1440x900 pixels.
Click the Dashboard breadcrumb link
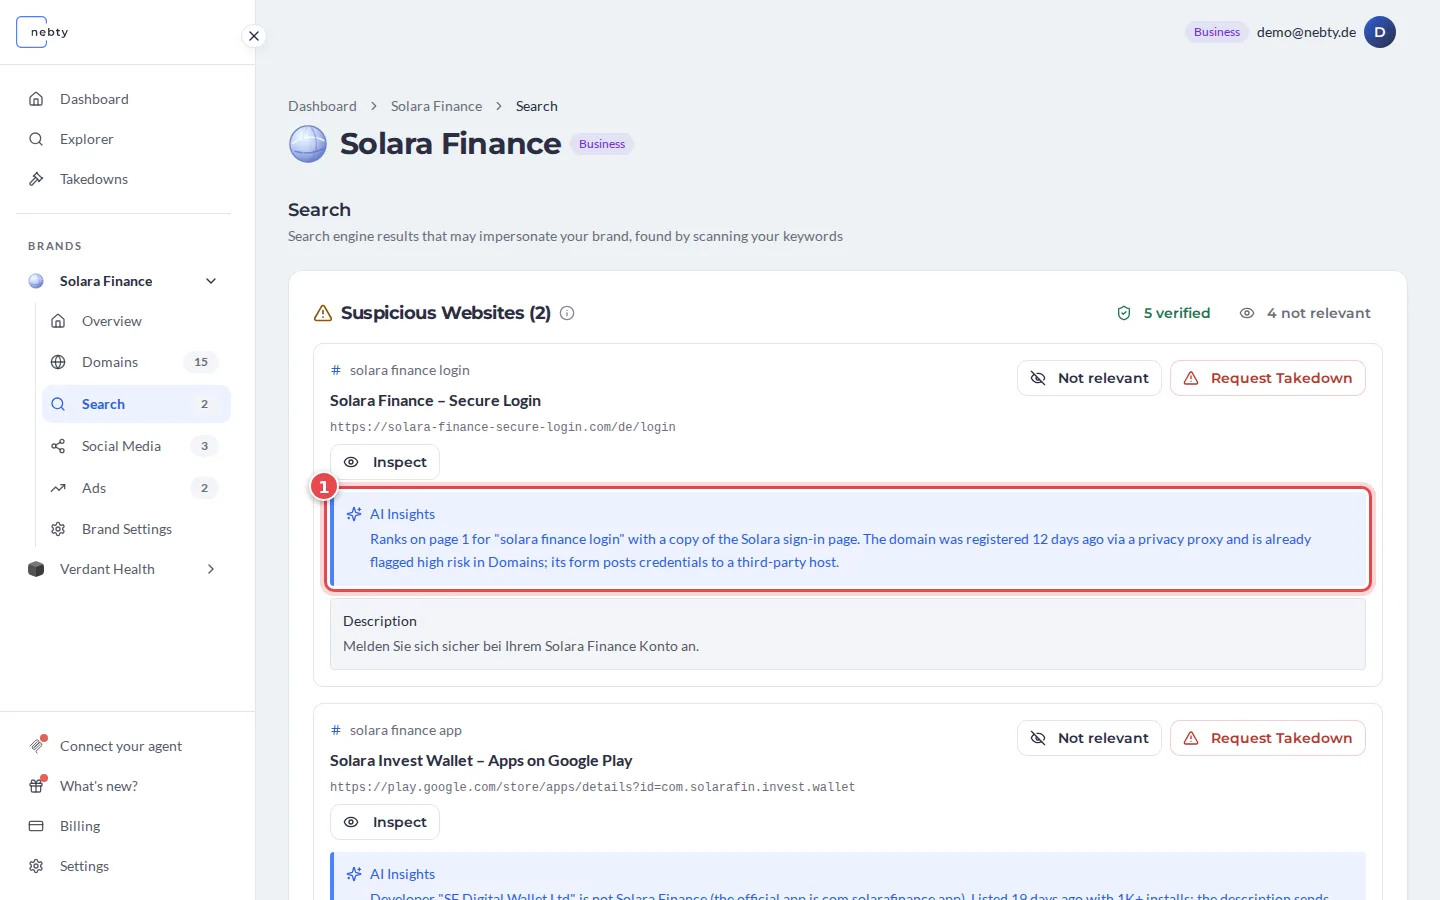pos(322,106)
